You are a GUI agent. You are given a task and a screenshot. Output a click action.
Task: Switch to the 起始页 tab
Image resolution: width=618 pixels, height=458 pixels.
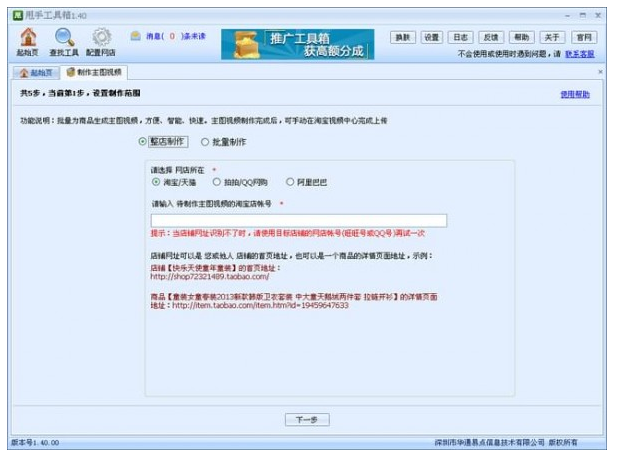pyautogui.click(x=36, y=73)
